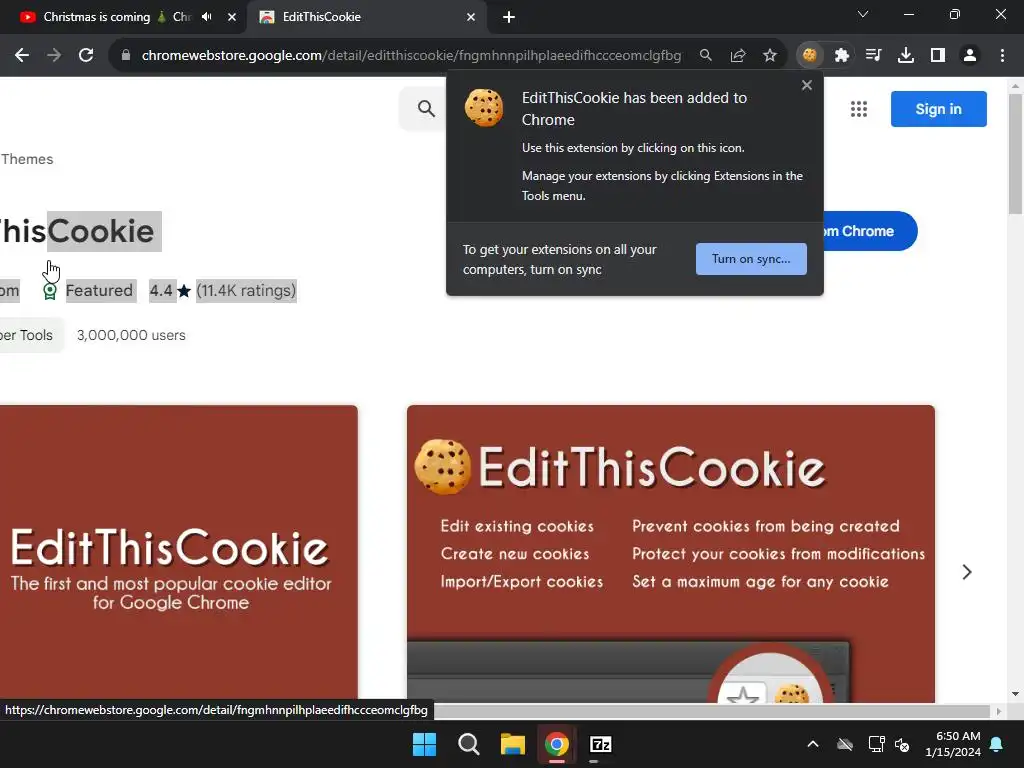Open the Windows Start menu
Image resolution: width=1024 pixels, height=768 pixels.
424,744
